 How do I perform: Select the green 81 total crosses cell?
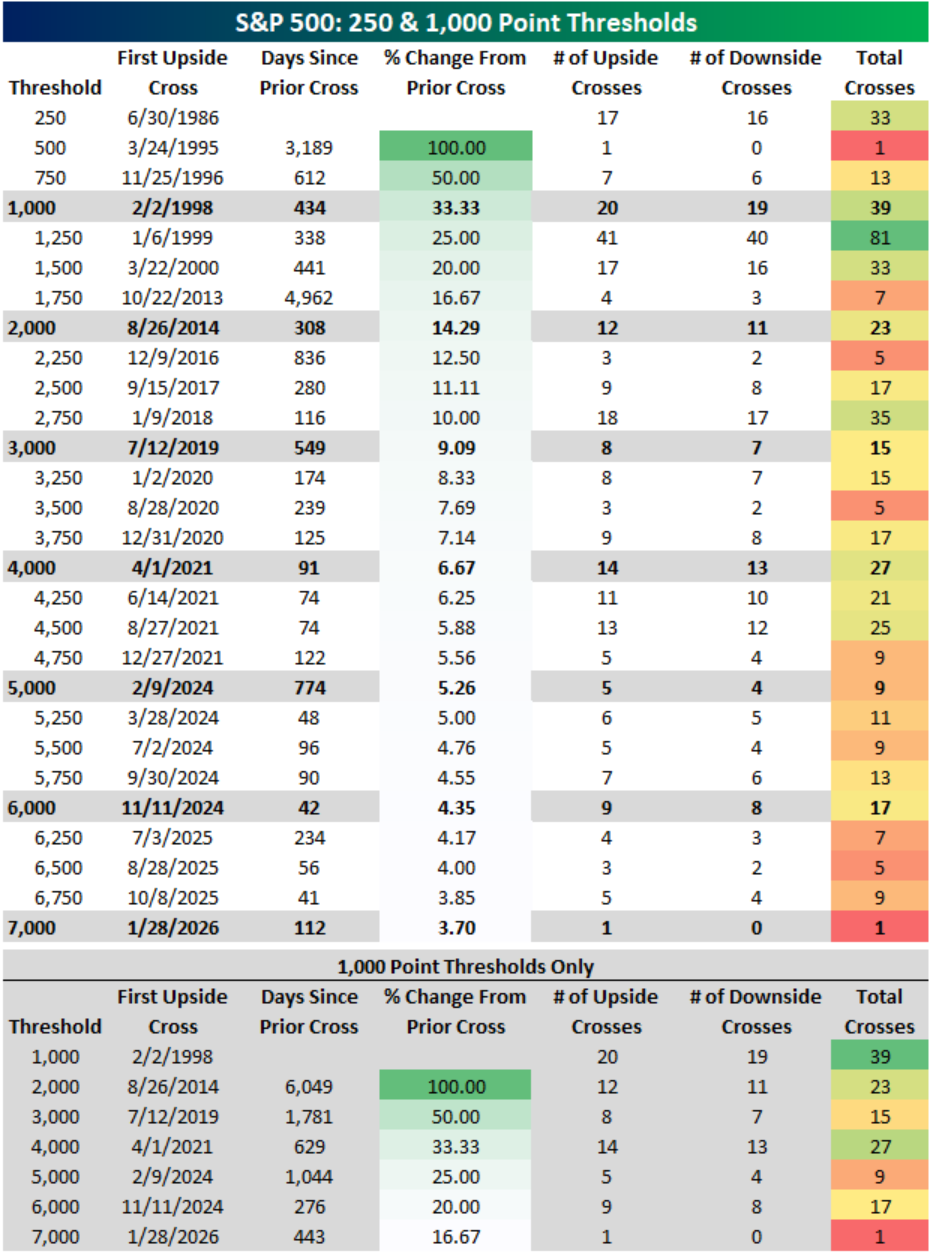(879, 240)
